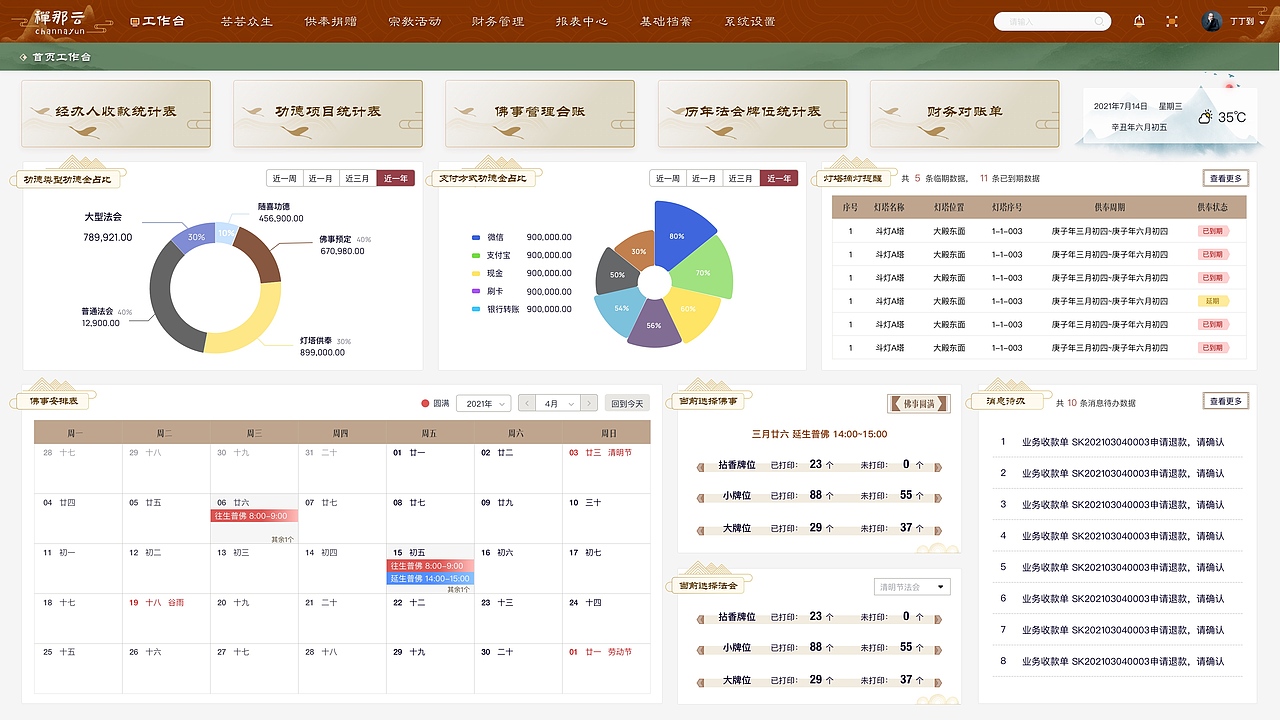Click the search magnifier icon

[1100, 21]
